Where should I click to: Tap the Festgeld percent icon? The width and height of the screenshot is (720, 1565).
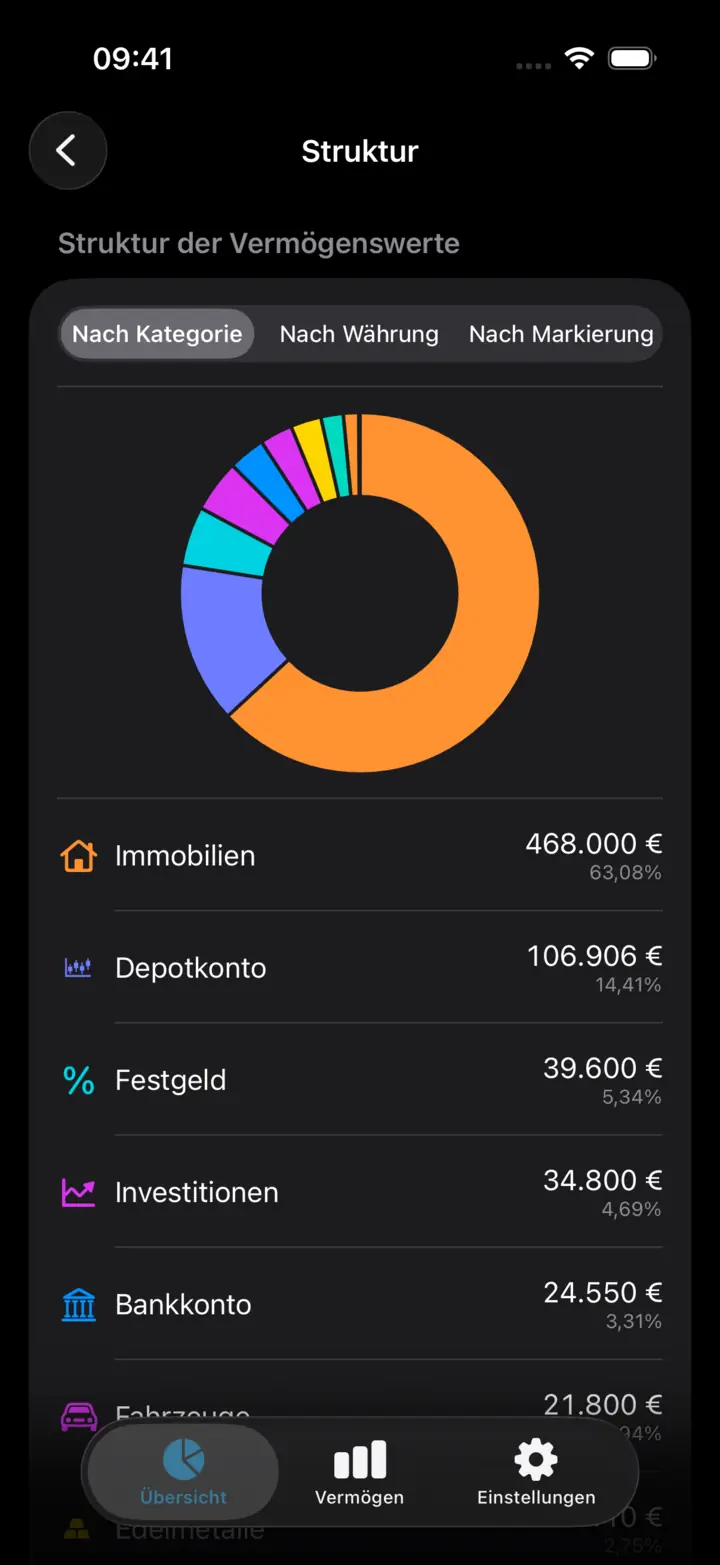tap(78, 1080)
